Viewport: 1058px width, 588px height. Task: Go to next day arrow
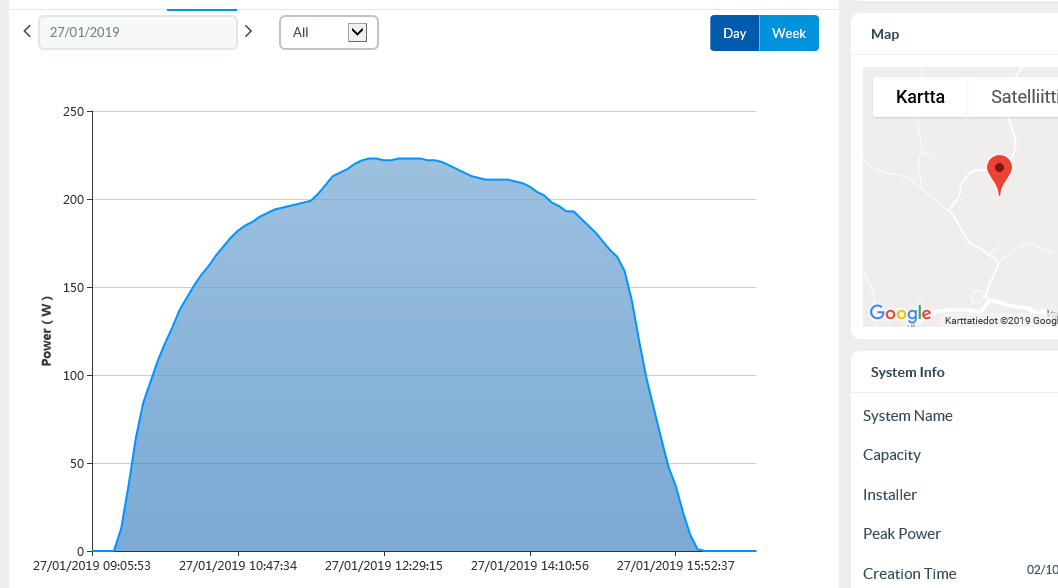point(248,31)
